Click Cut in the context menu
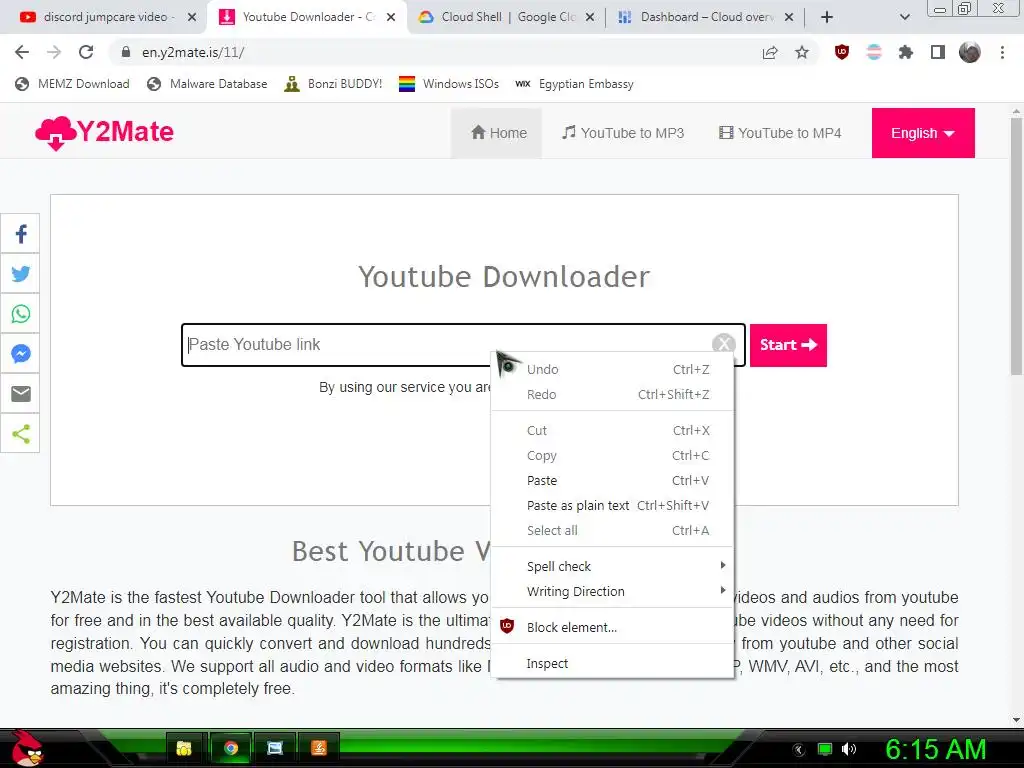1024x768 pixels. coord(612,430)
